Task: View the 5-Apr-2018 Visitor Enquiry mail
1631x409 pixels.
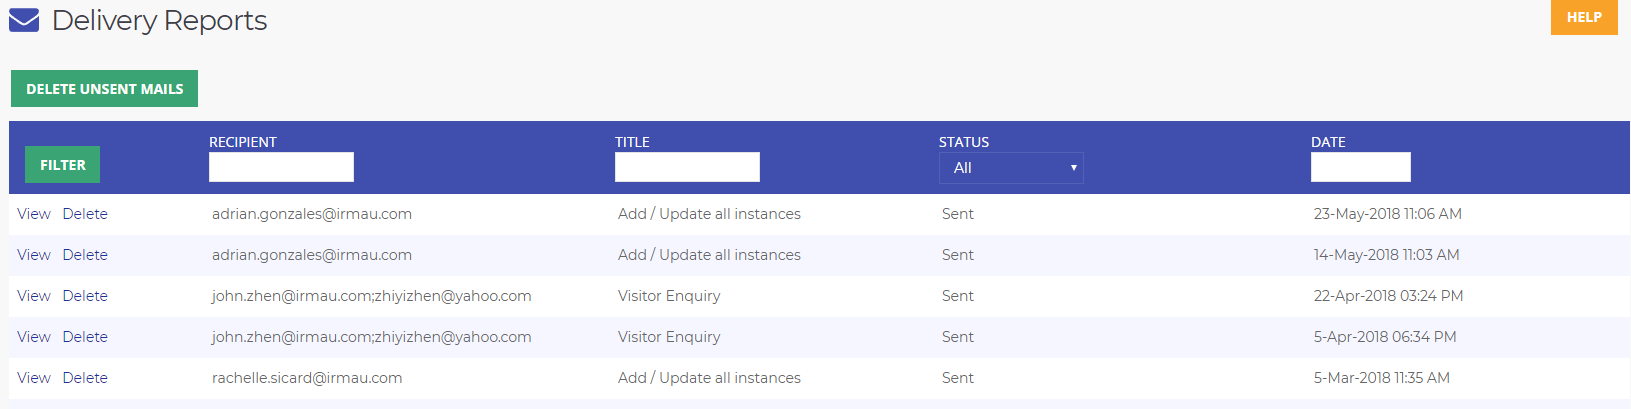Action: 34,337
